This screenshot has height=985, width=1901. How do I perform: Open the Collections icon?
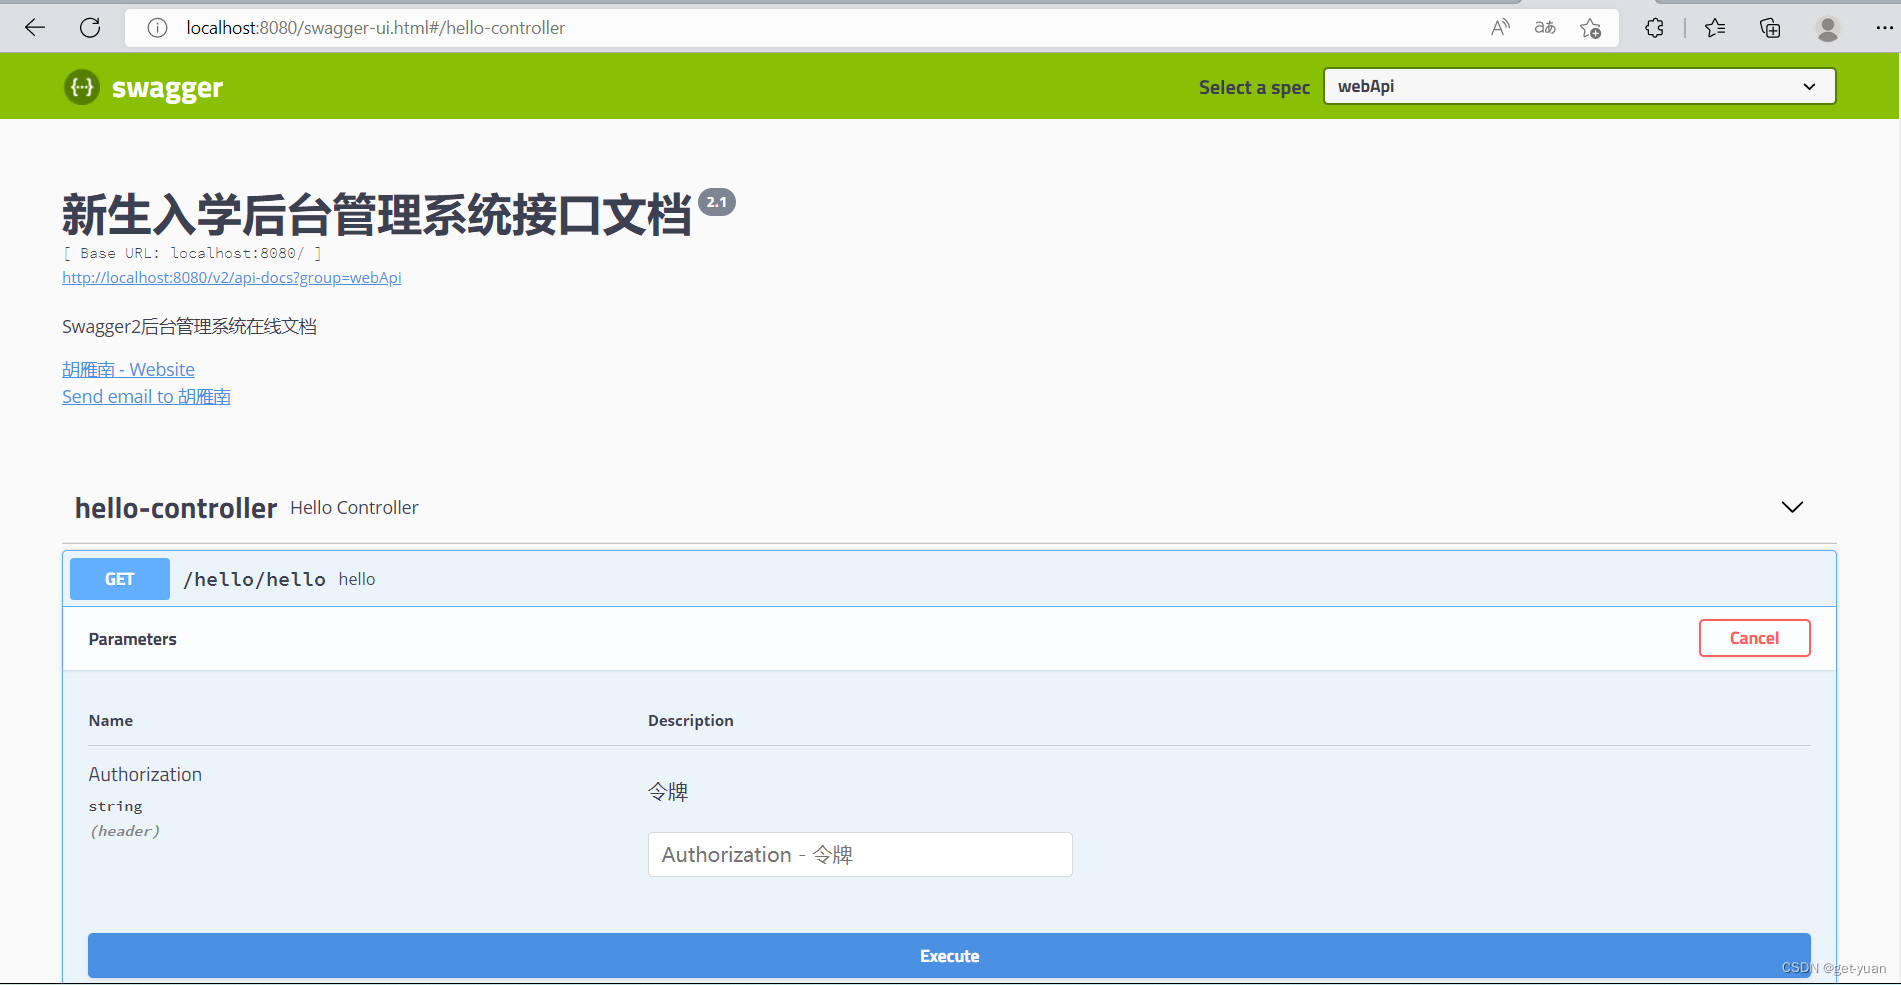(x=1770, y=28)
